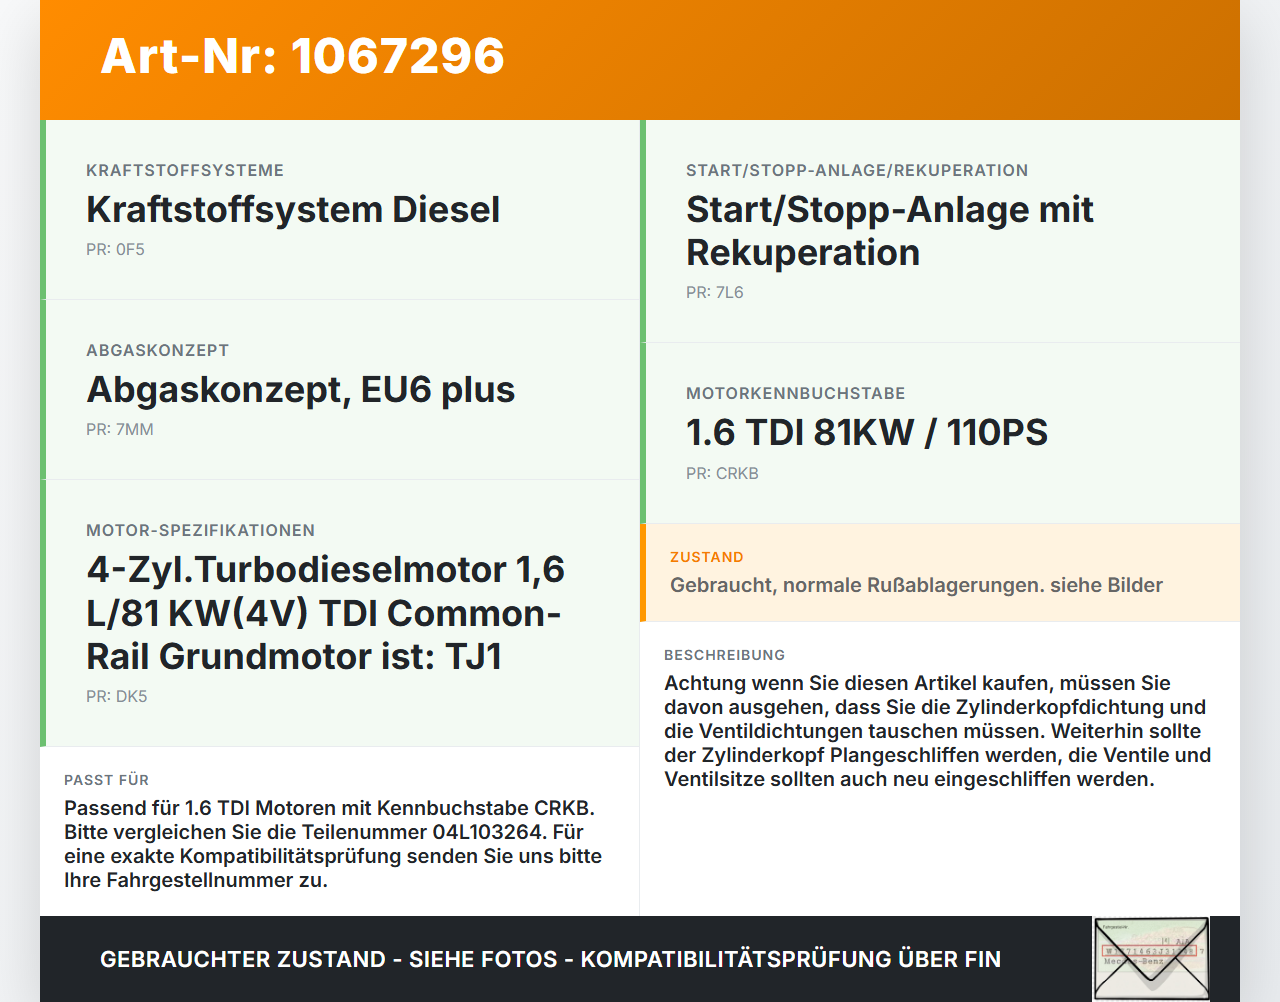Click the 'Gebraucht, normale Rußablagerungen. siehe Bilder' text
The height and width of the screenshot is (1002, 1280).
click(x=916, y=586)
